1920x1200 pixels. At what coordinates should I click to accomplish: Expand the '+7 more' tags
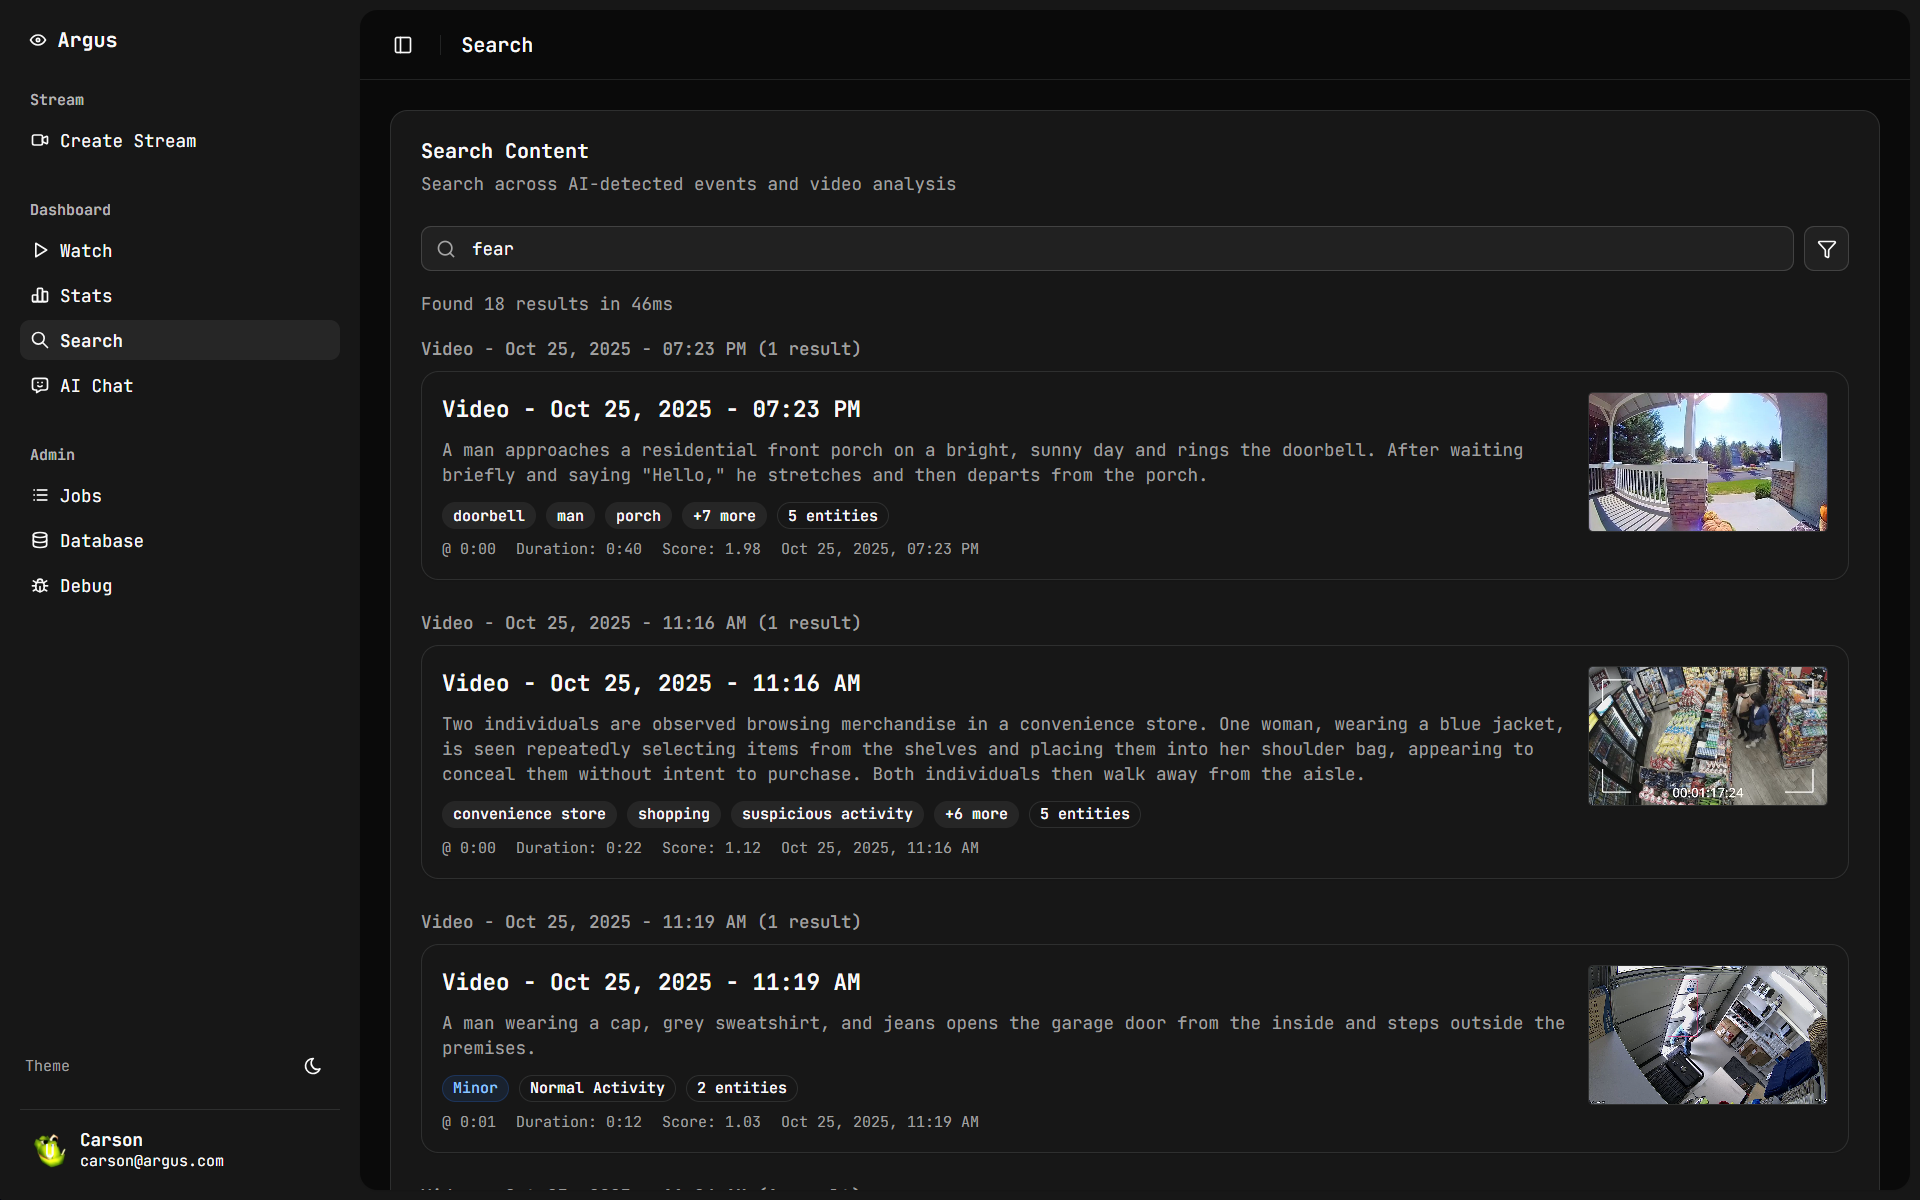pos(724,516)
